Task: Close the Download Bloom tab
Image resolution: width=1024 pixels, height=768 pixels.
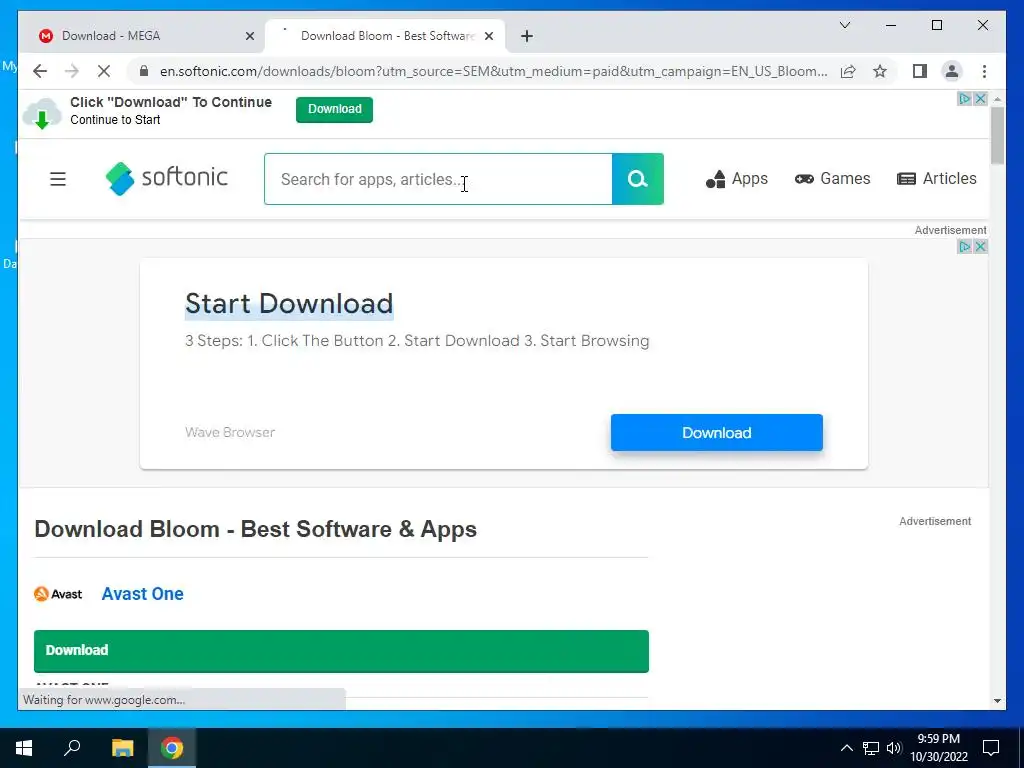Action: click(x=488, y=36)
